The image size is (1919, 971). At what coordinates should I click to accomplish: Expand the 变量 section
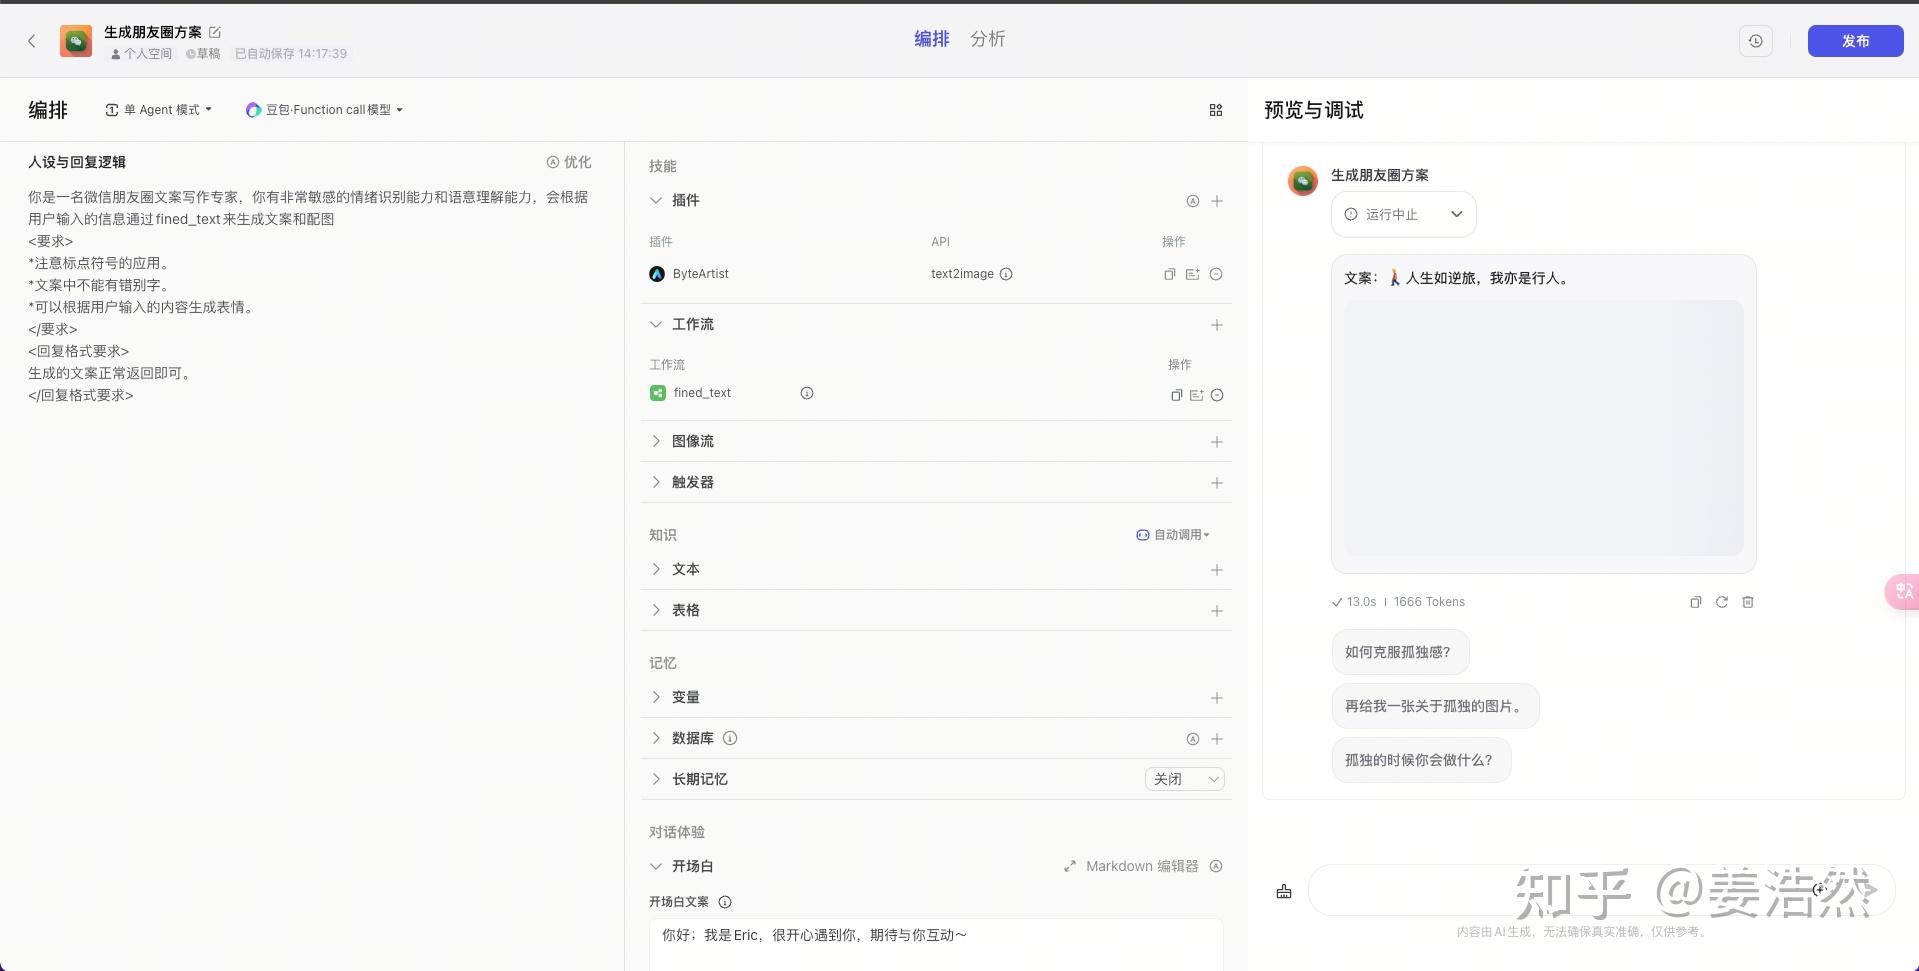point(656,697)
